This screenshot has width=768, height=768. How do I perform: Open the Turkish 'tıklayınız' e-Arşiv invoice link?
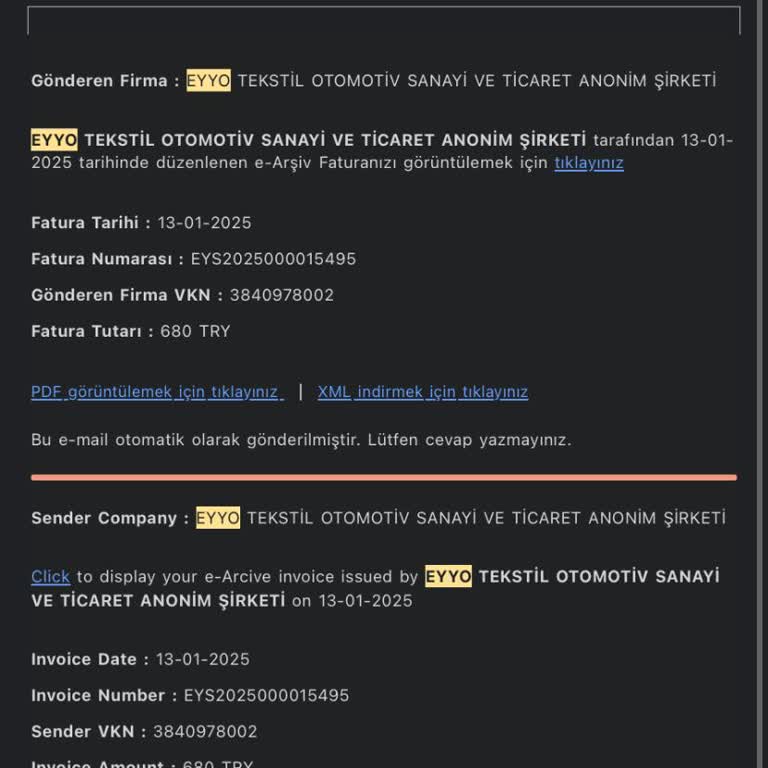(x=589, y=163)
